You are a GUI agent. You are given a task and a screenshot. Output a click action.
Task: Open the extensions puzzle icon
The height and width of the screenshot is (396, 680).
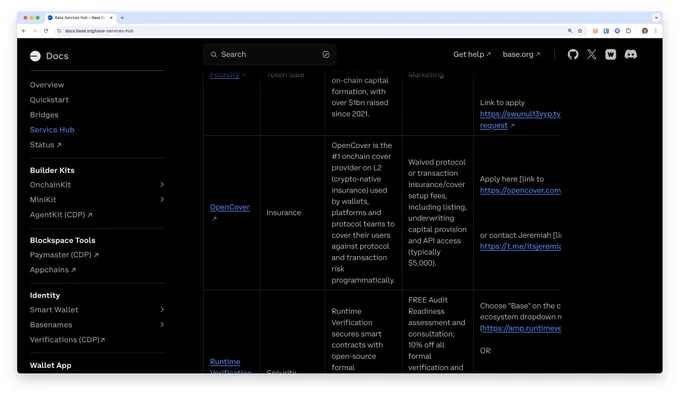(628, 31)
